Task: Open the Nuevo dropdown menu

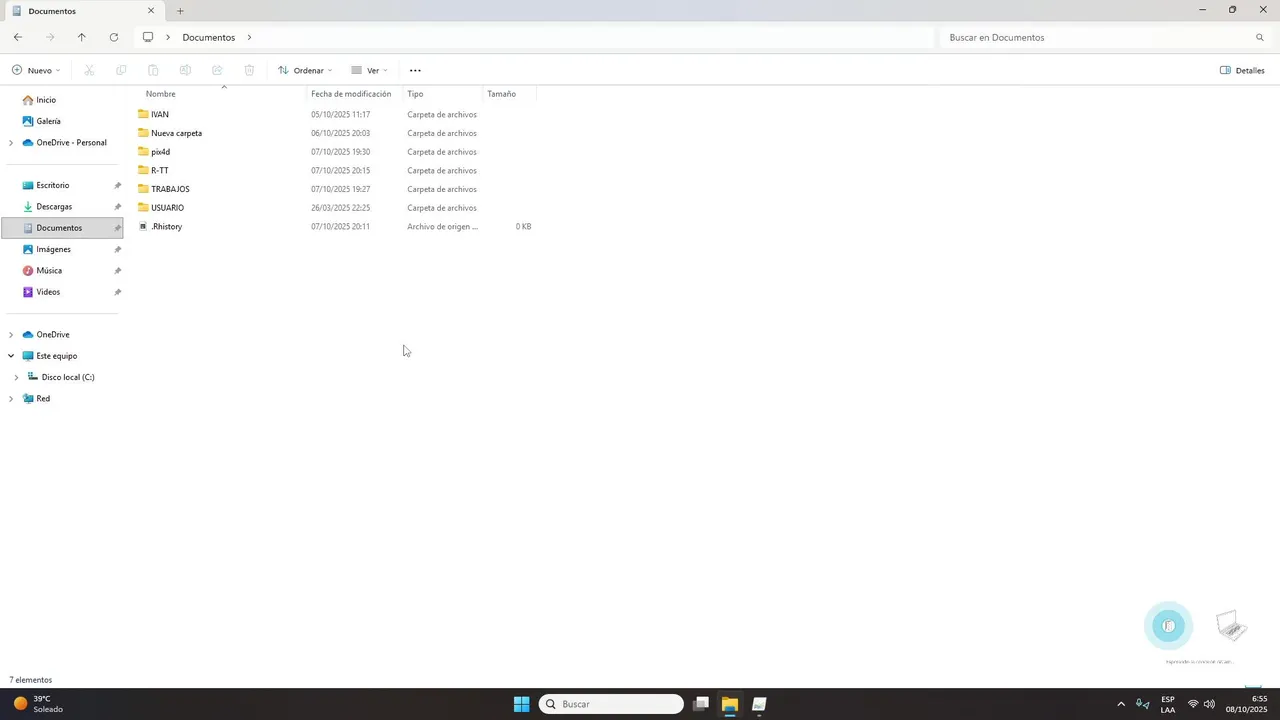Action: coord(36,70)
